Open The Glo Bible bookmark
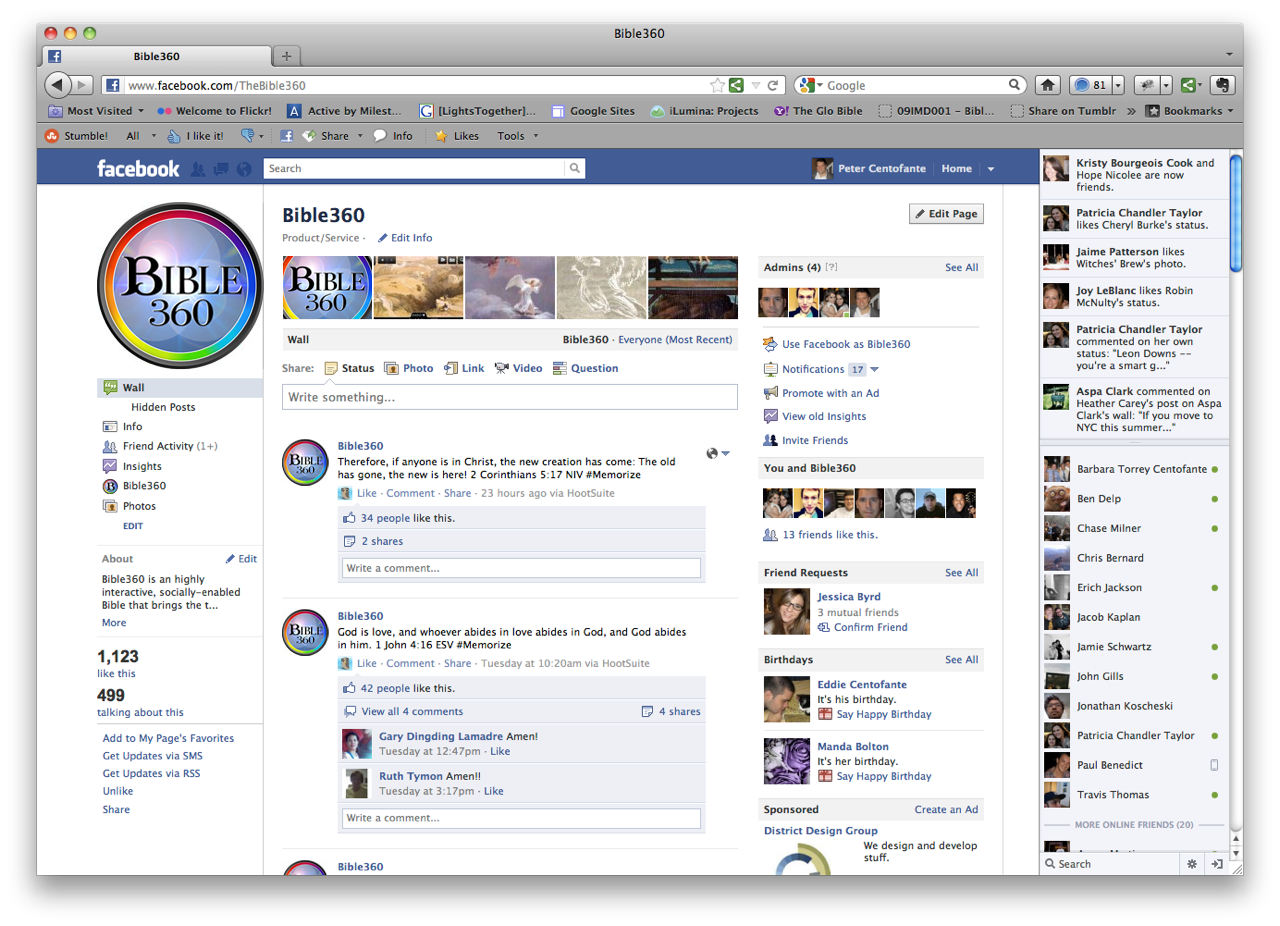The height and width of the screenshot is (926, 1280). 820,111
